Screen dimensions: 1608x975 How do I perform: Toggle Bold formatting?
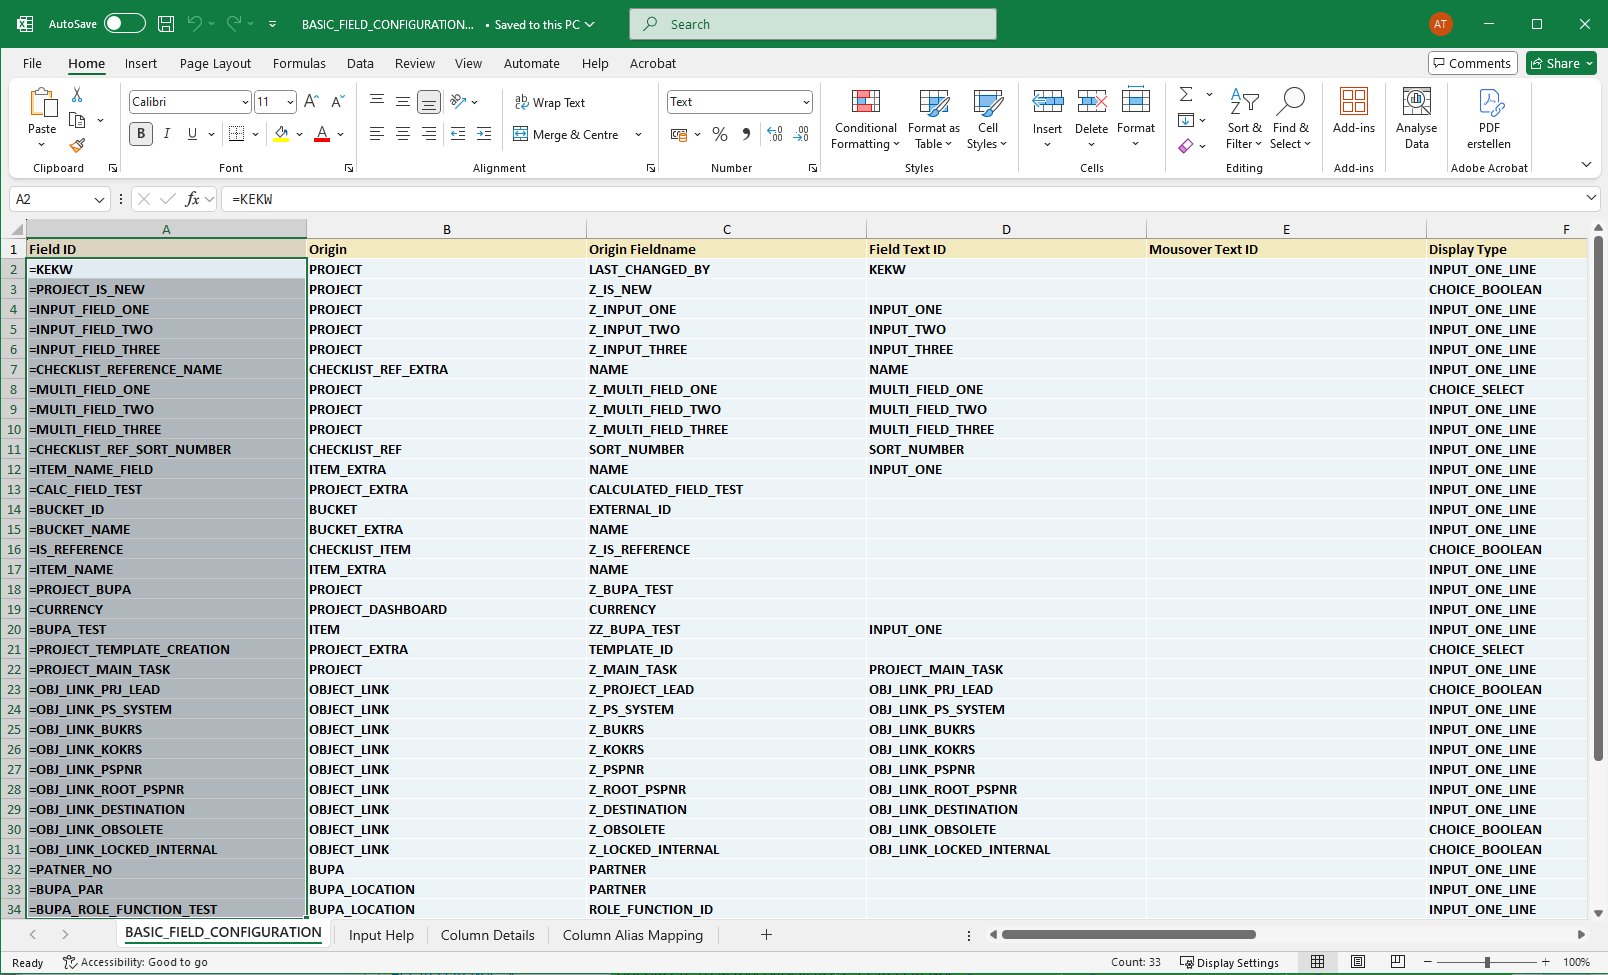[141, 134]
